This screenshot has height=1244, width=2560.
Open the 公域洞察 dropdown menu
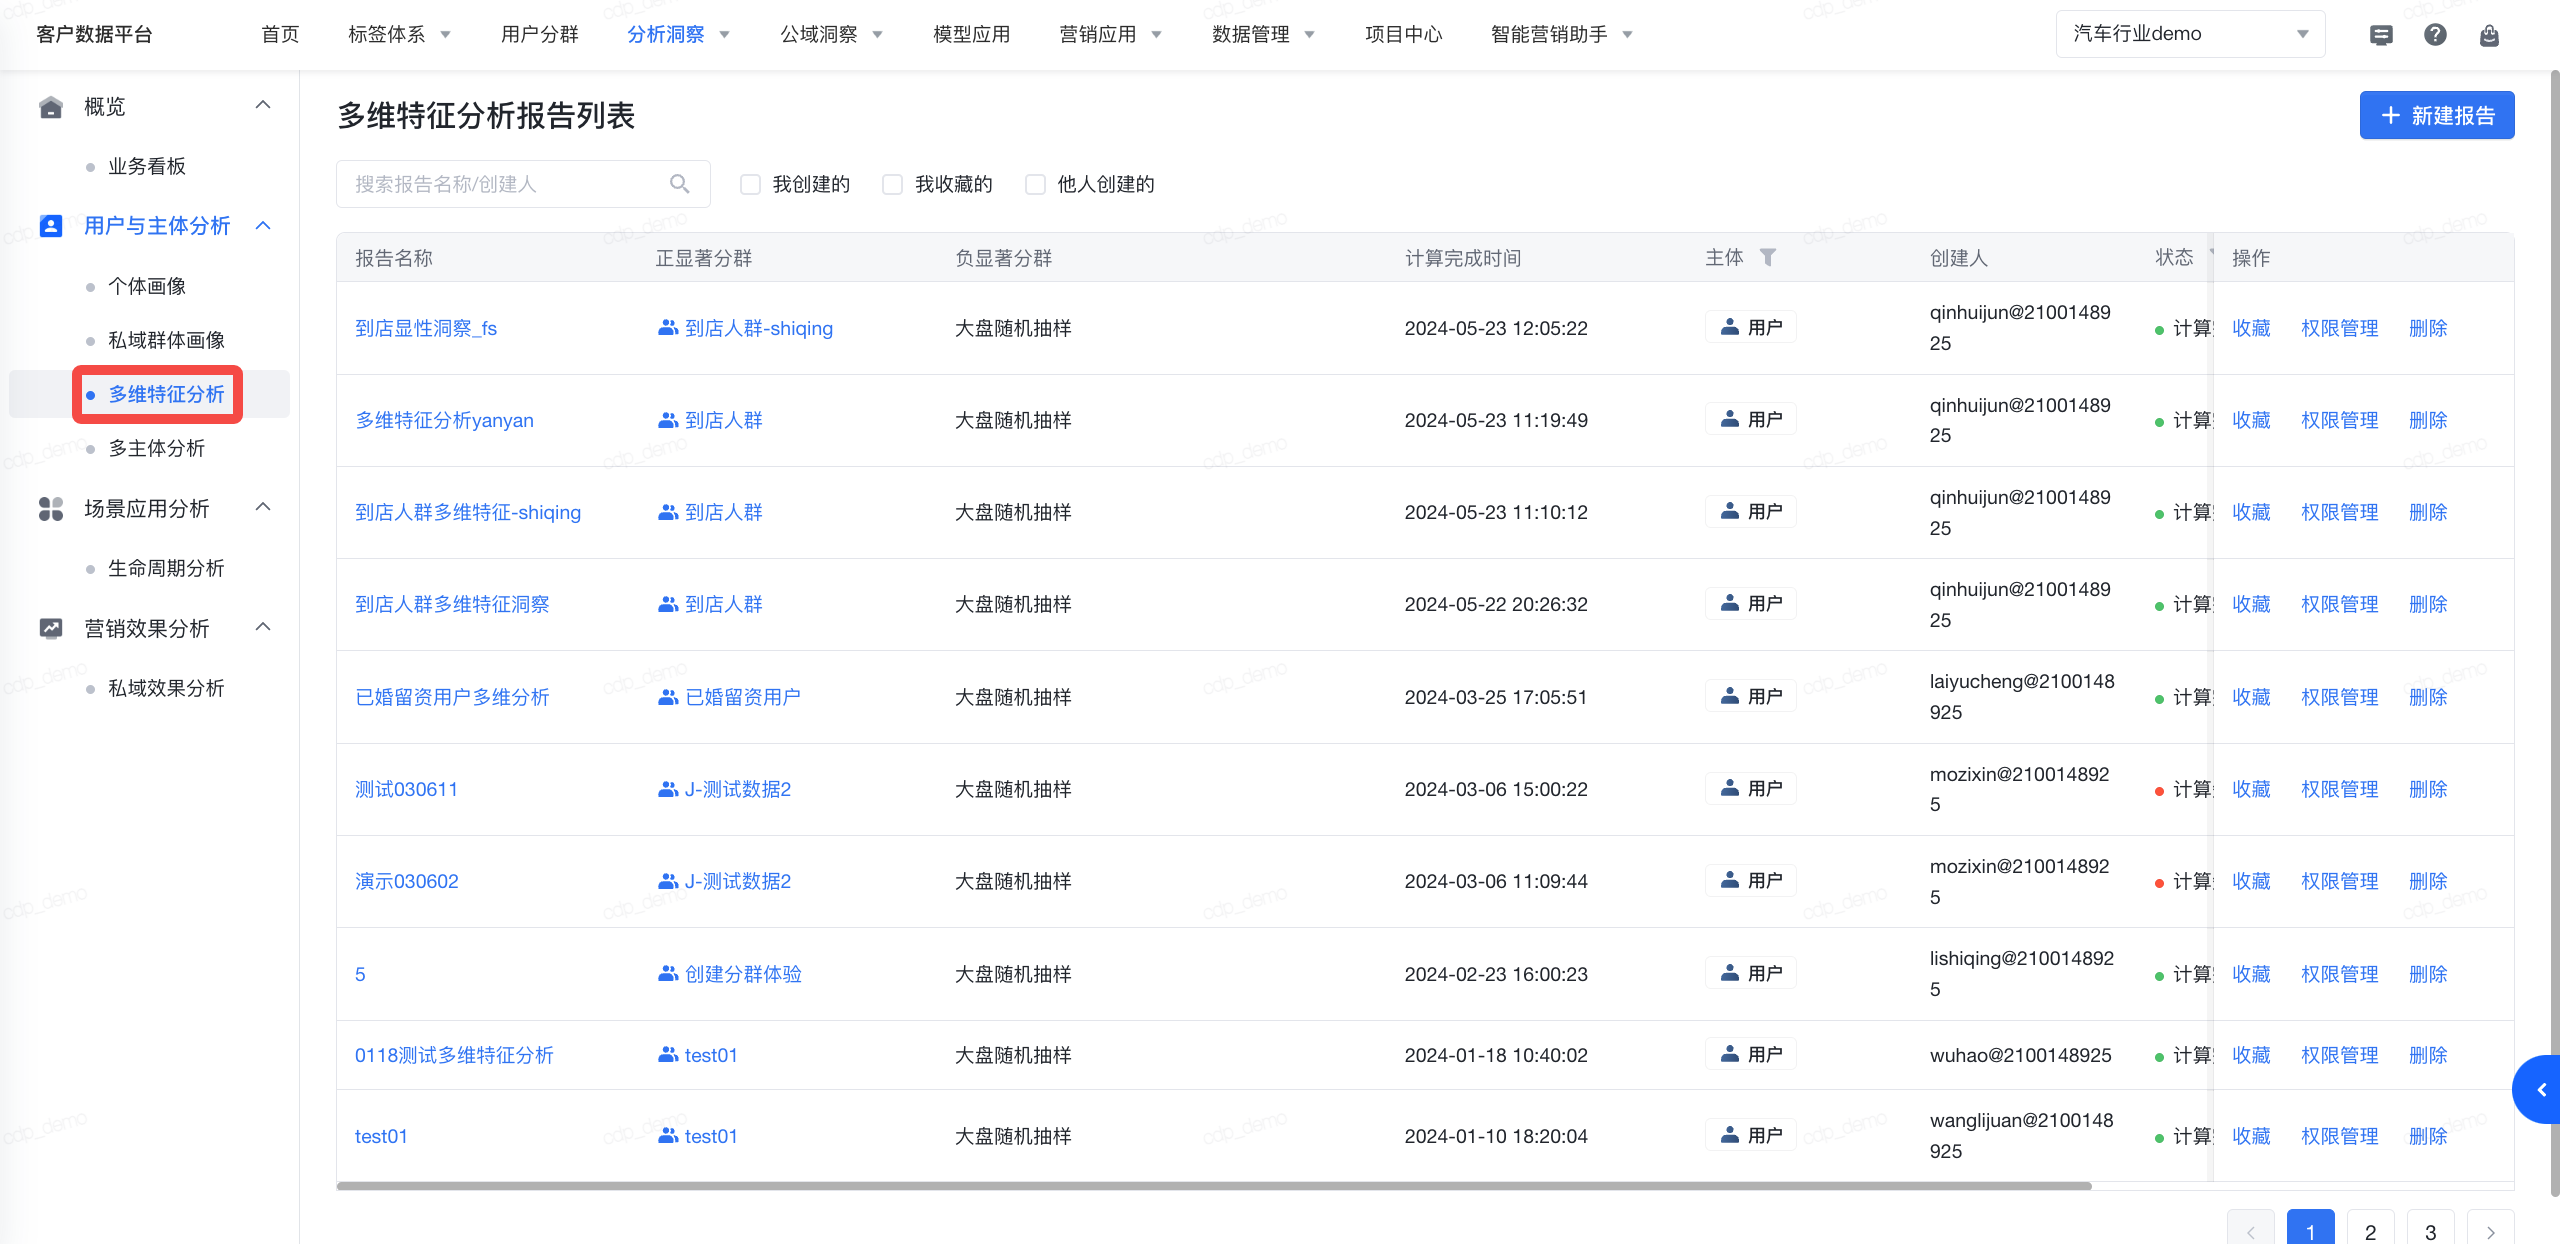click(x=832, y=35)
